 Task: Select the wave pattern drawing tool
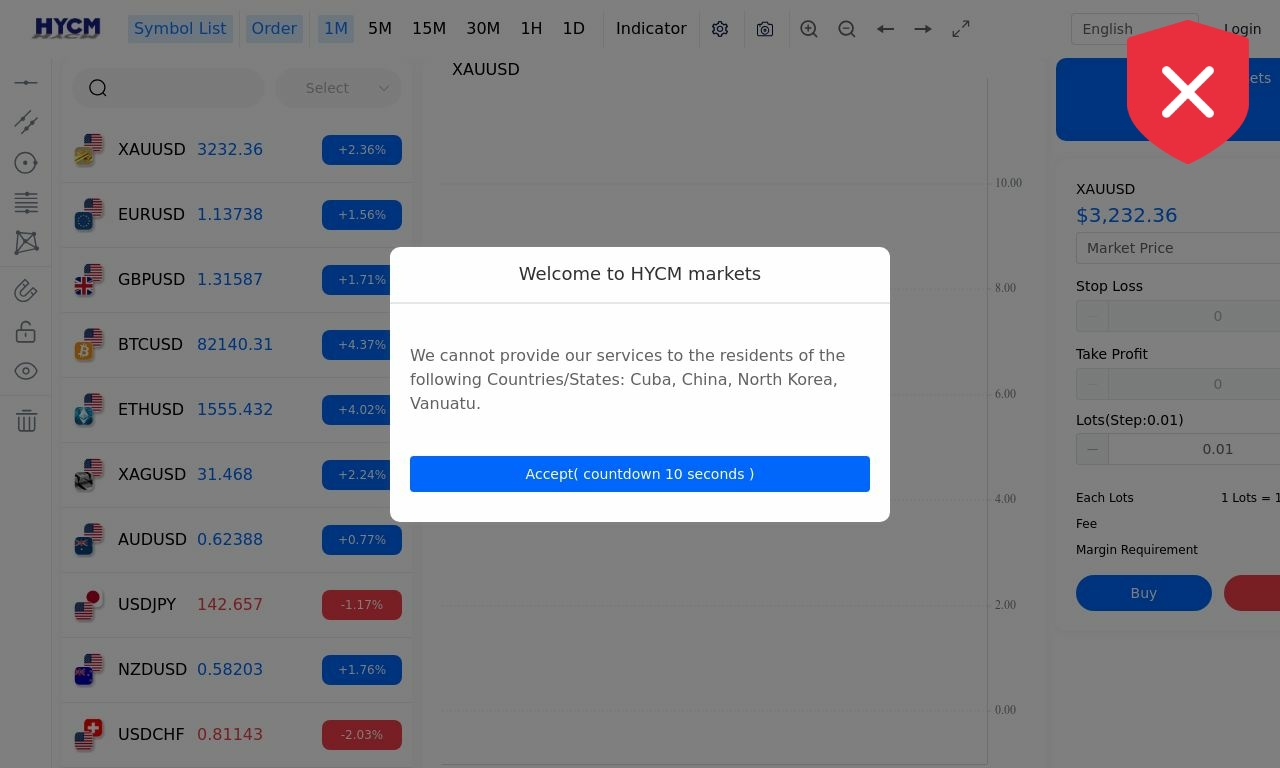tap(26, 242)
